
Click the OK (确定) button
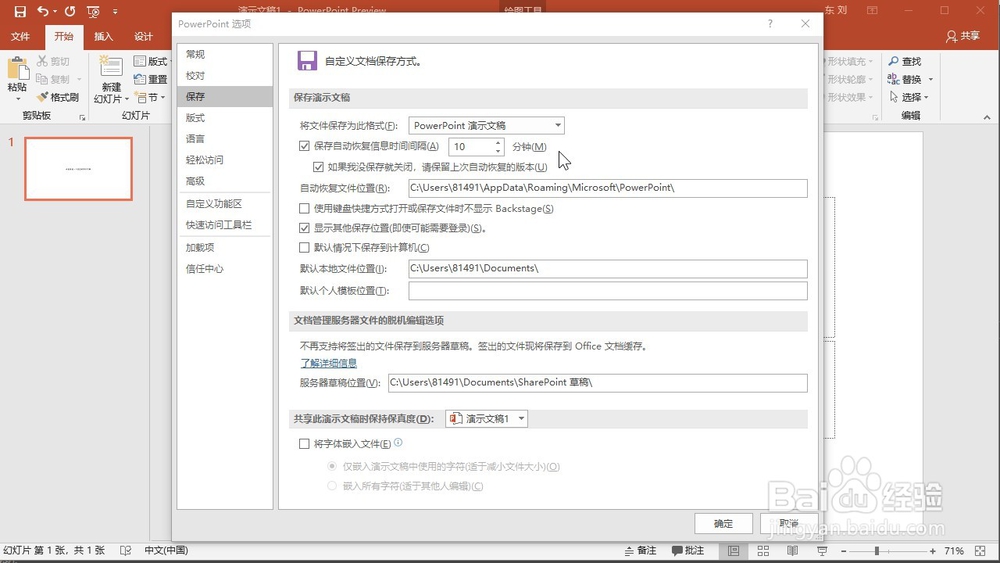723,523
